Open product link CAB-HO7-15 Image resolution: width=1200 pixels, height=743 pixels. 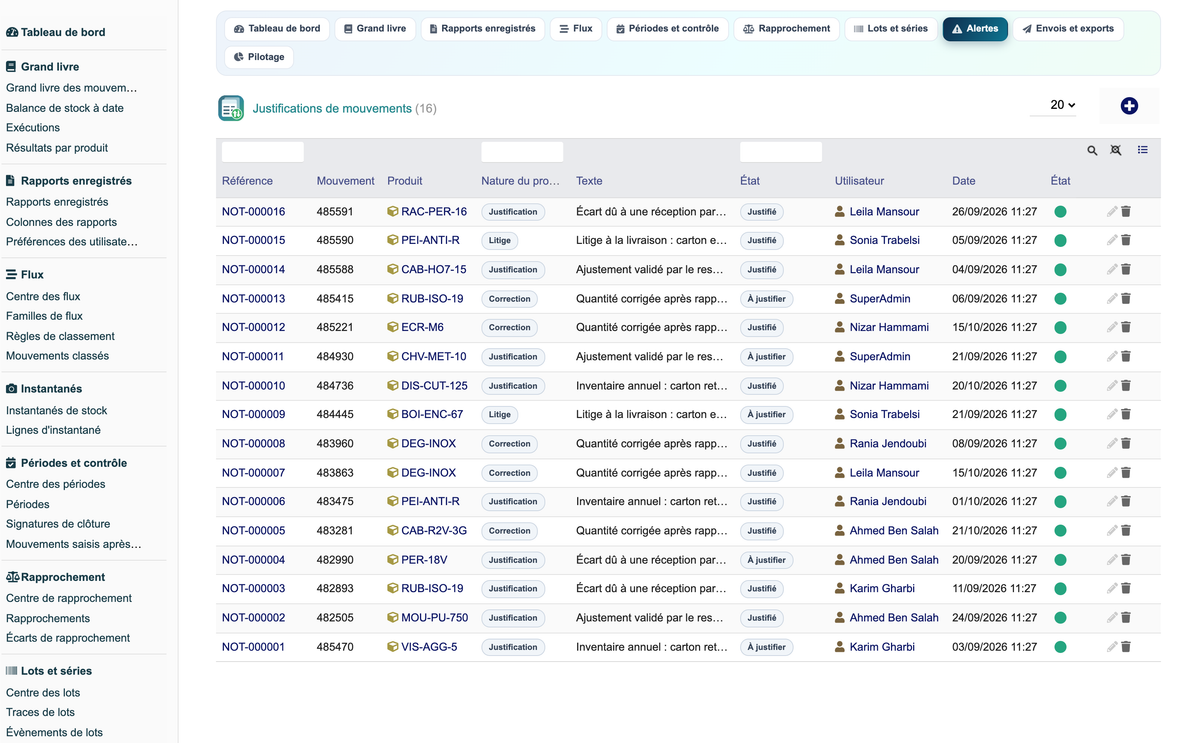tap(434, 270)
